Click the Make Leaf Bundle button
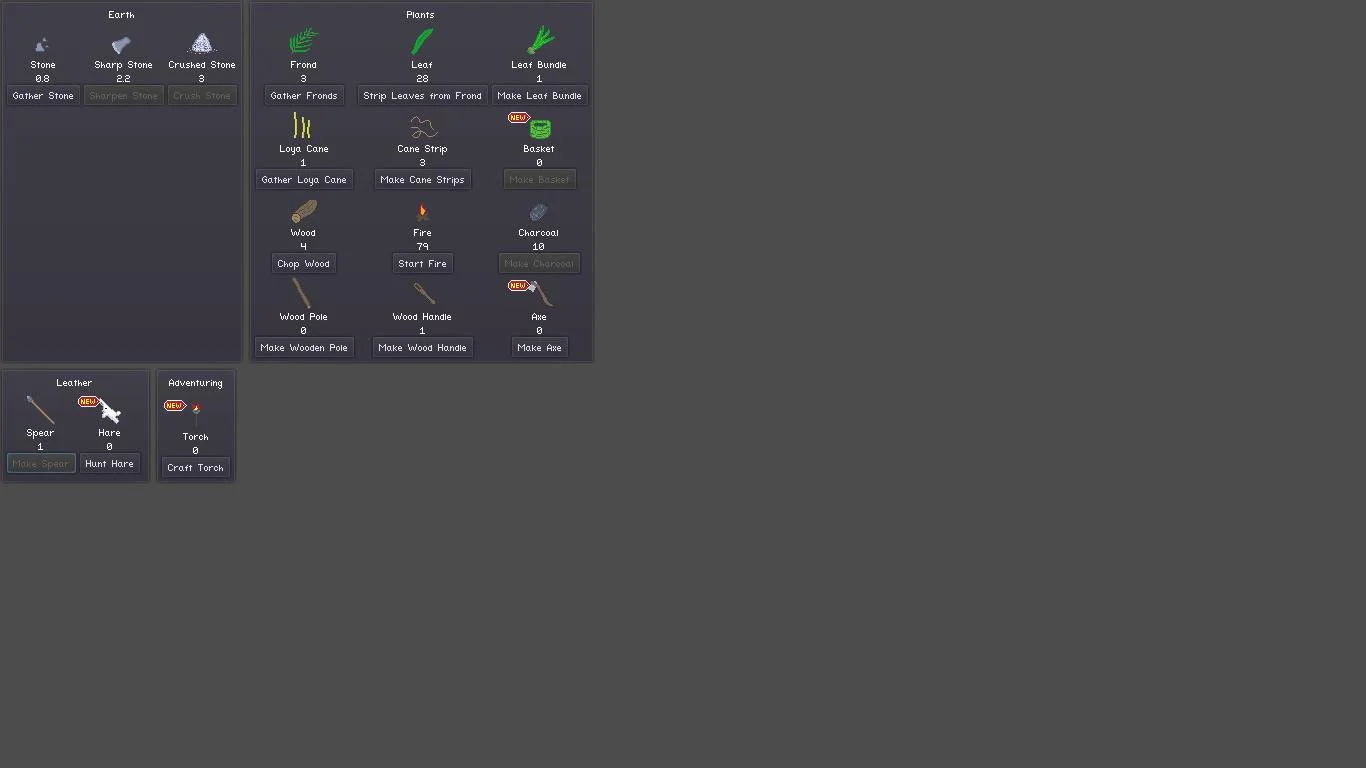1366x768 pixels. tap(539, 96)
